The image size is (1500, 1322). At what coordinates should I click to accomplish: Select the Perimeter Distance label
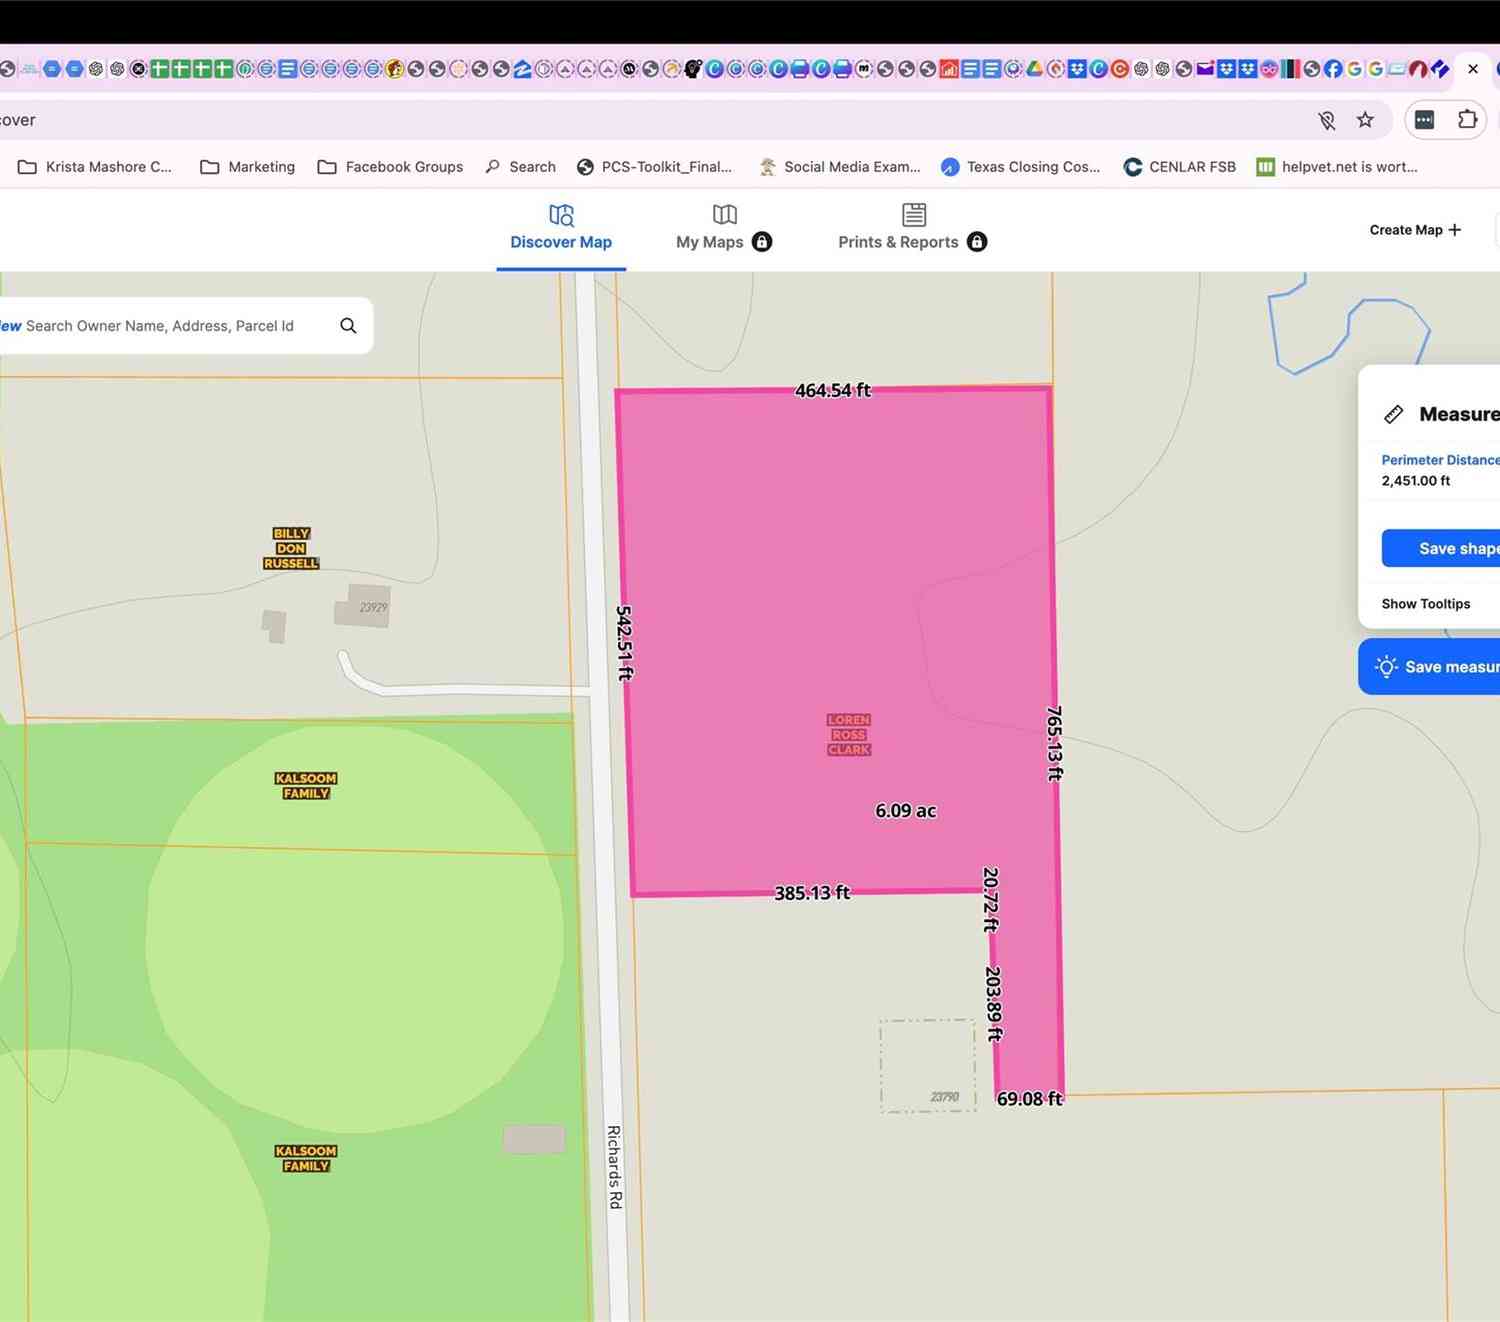pyautogui.click(x=1440, y=460)
